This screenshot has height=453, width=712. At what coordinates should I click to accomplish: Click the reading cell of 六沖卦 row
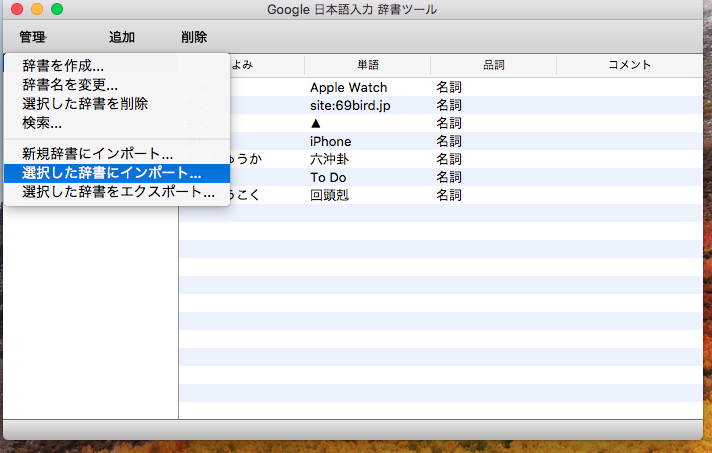268,159
